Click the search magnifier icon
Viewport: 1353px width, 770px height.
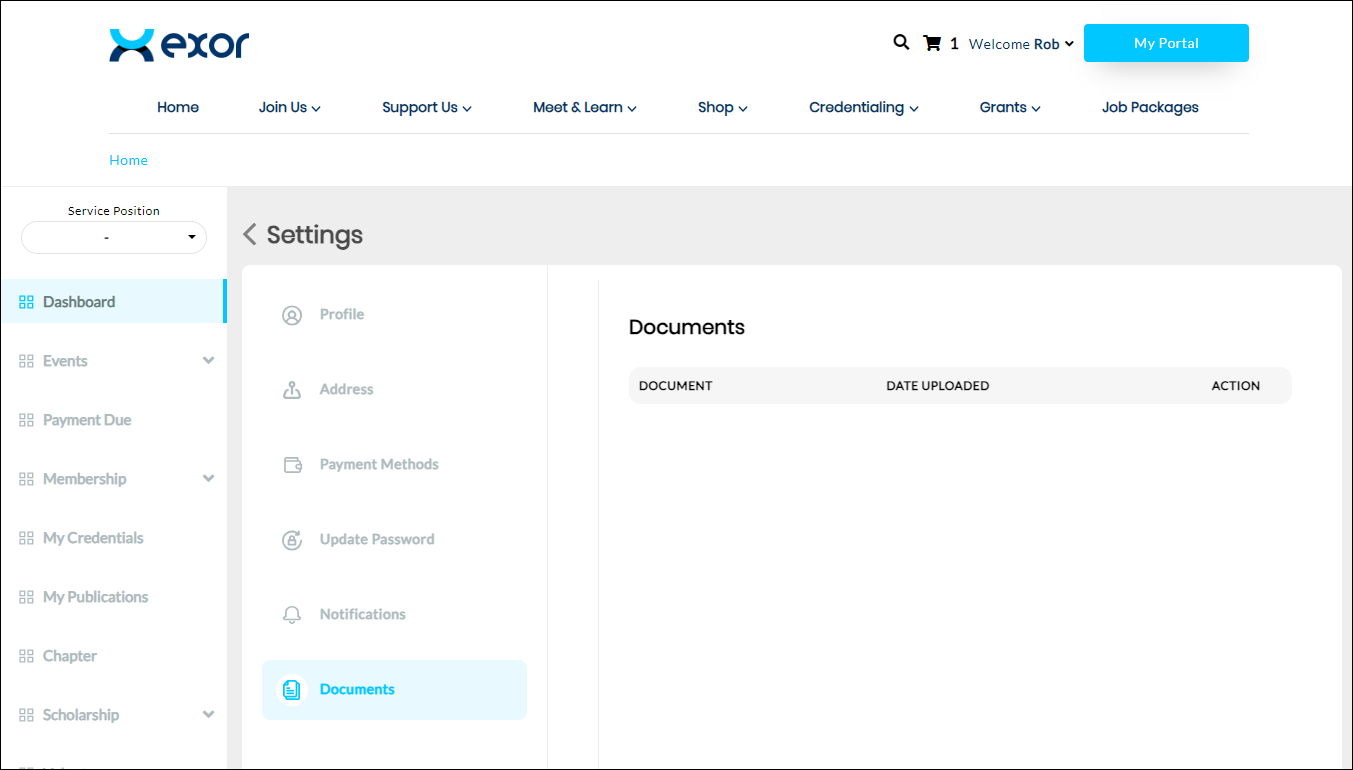tap(901, 42)
